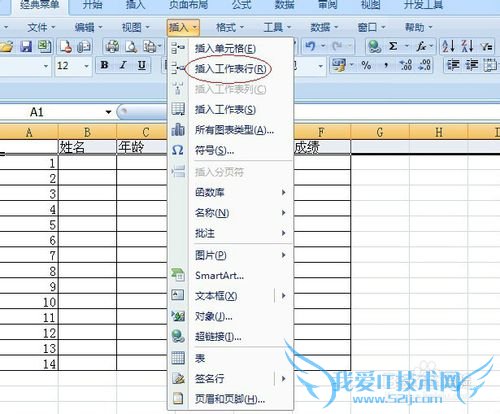Open the Undo history dropdown arrow
The image size is (500, 414).
coord(323,46)
